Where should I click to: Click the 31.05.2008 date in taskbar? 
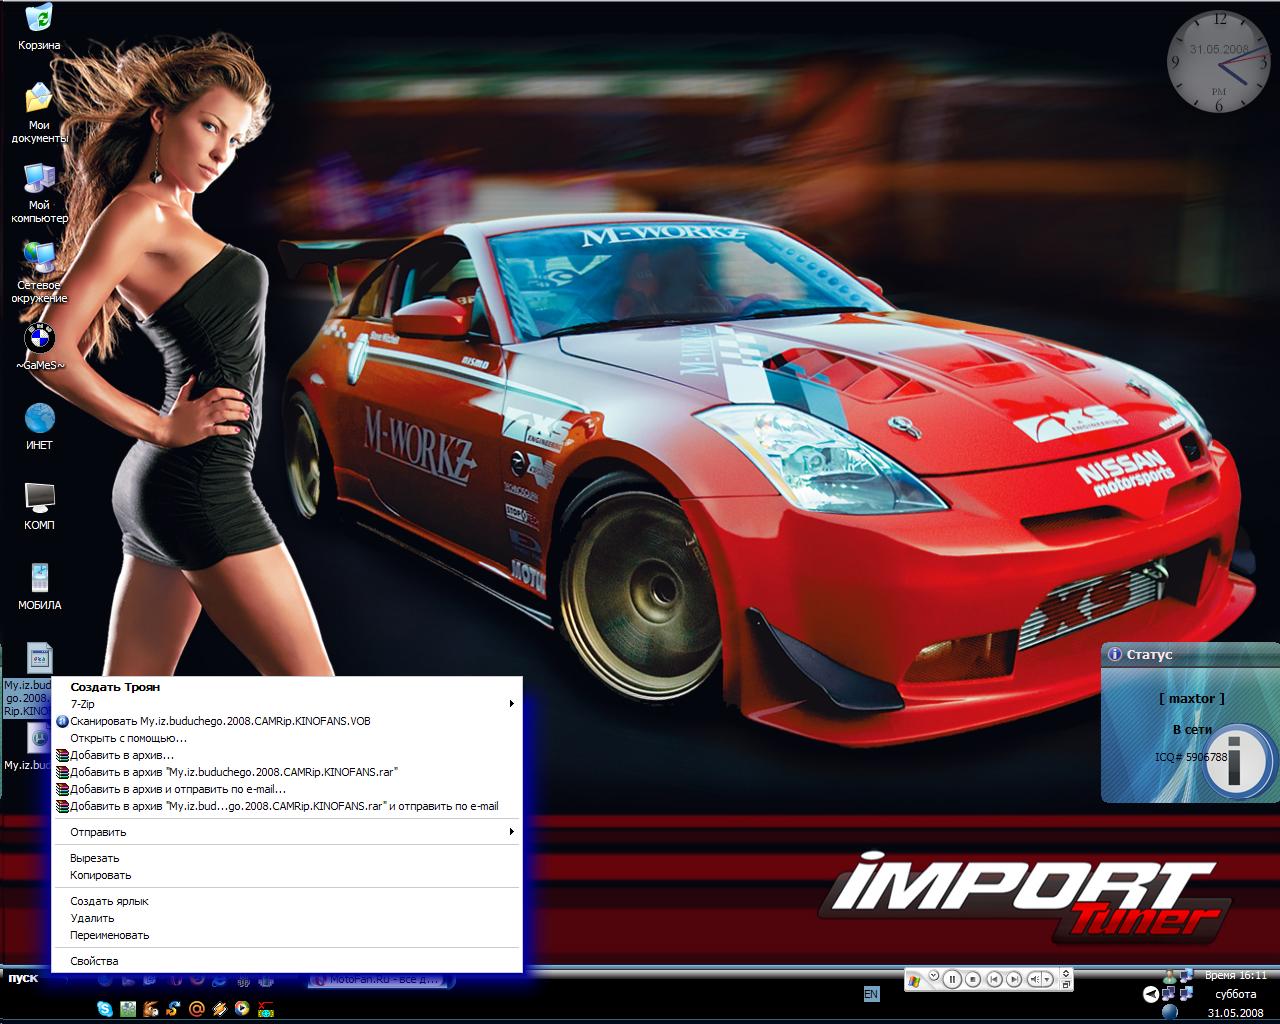coord(1235,1013)
